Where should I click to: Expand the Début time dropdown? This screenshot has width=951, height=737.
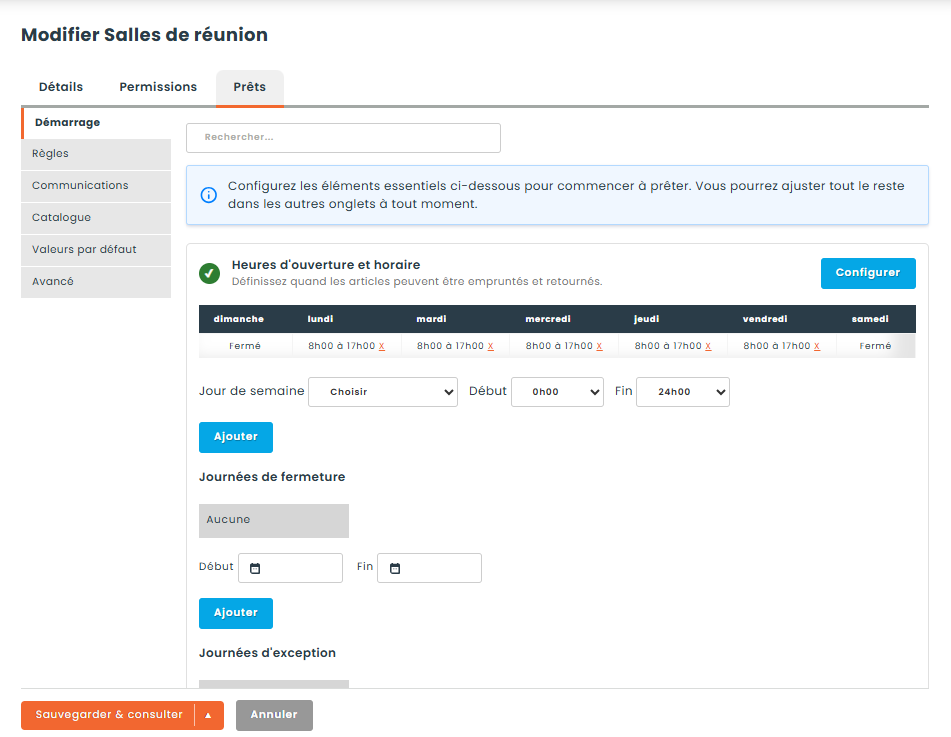[557, 392]
